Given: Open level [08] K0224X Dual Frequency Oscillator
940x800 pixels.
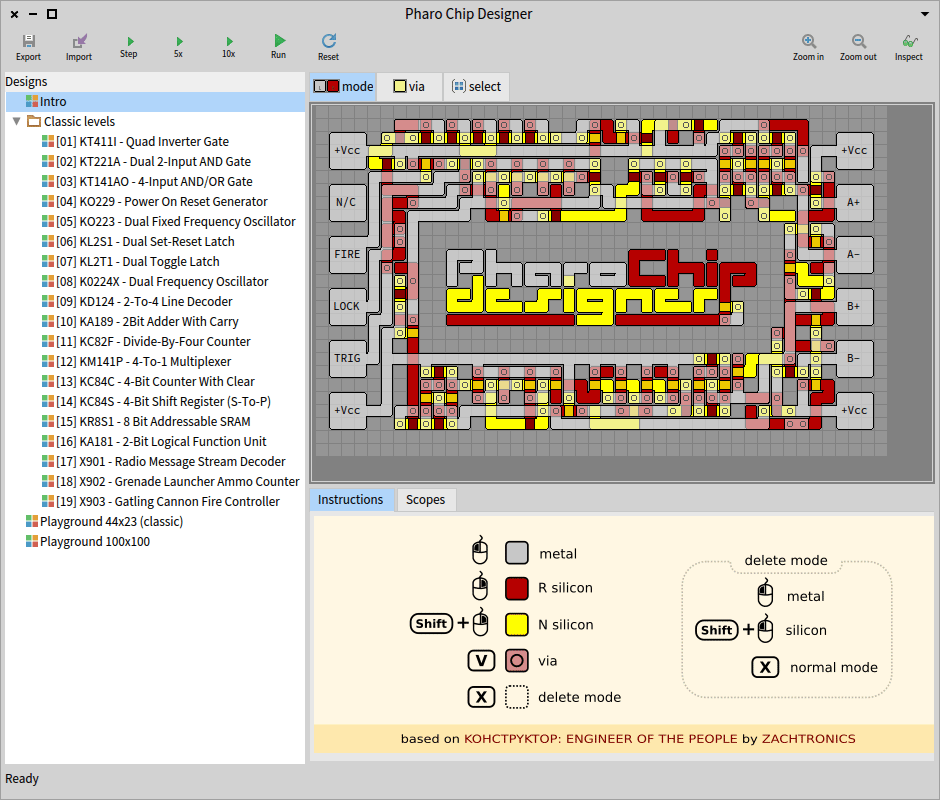Looking at the screenshot, I should [x=155, y=281].
